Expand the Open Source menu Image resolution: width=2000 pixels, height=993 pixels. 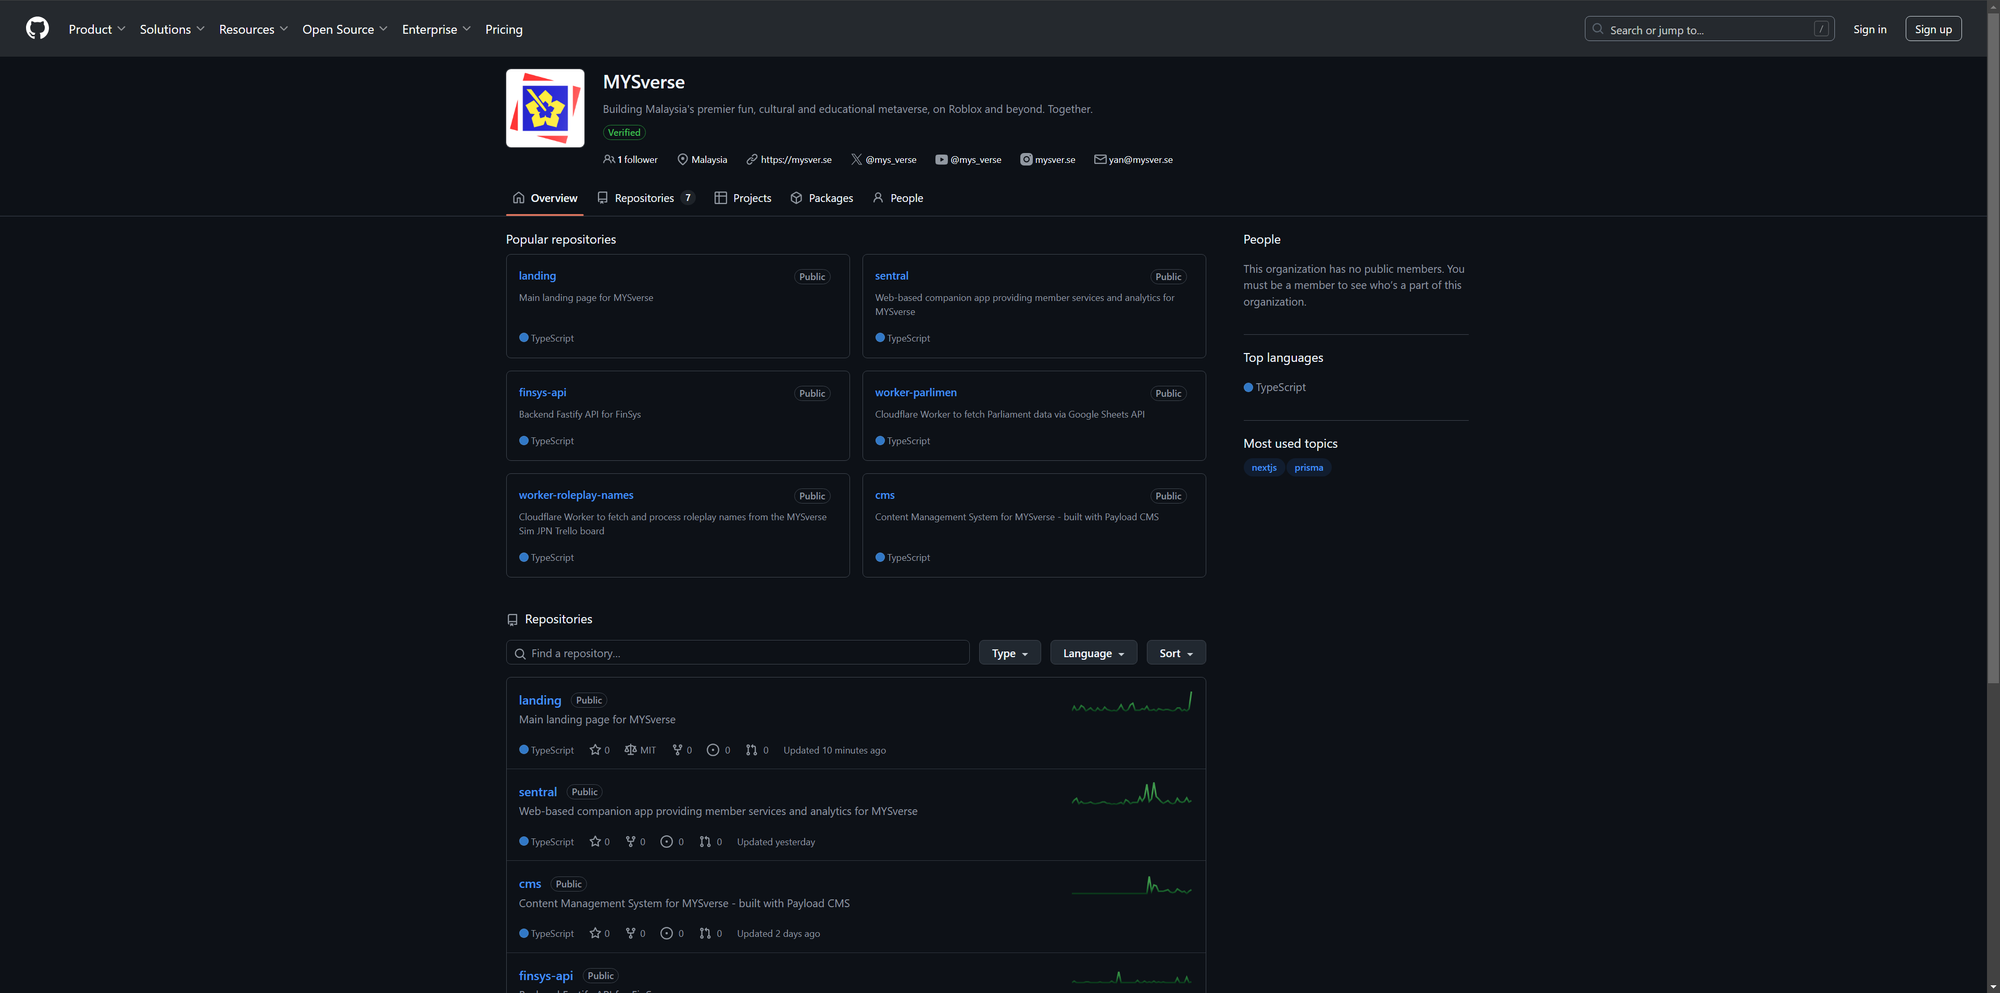point(344,29)
